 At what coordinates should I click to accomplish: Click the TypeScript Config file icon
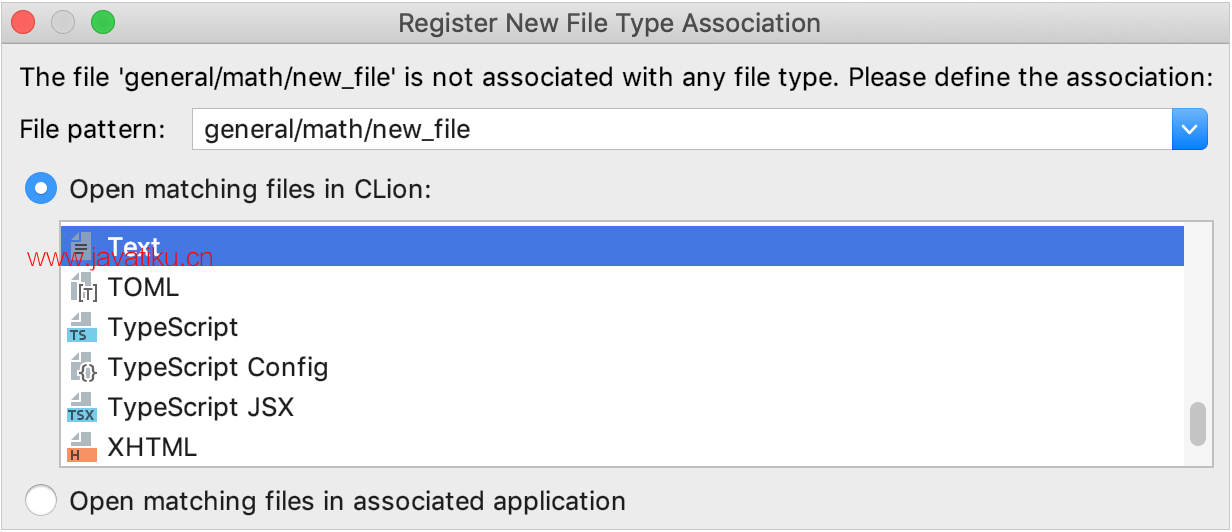point(82,368)
